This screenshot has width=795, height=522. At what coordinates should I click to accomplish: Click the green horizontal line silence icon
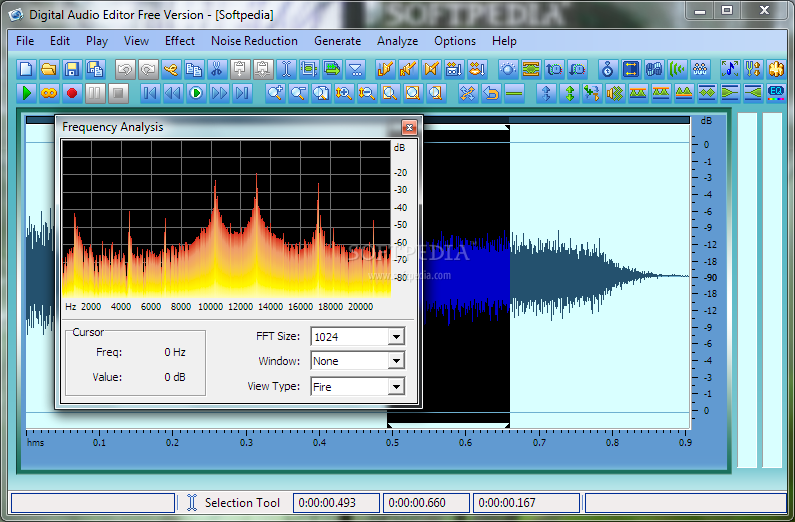tap(514, 93)
